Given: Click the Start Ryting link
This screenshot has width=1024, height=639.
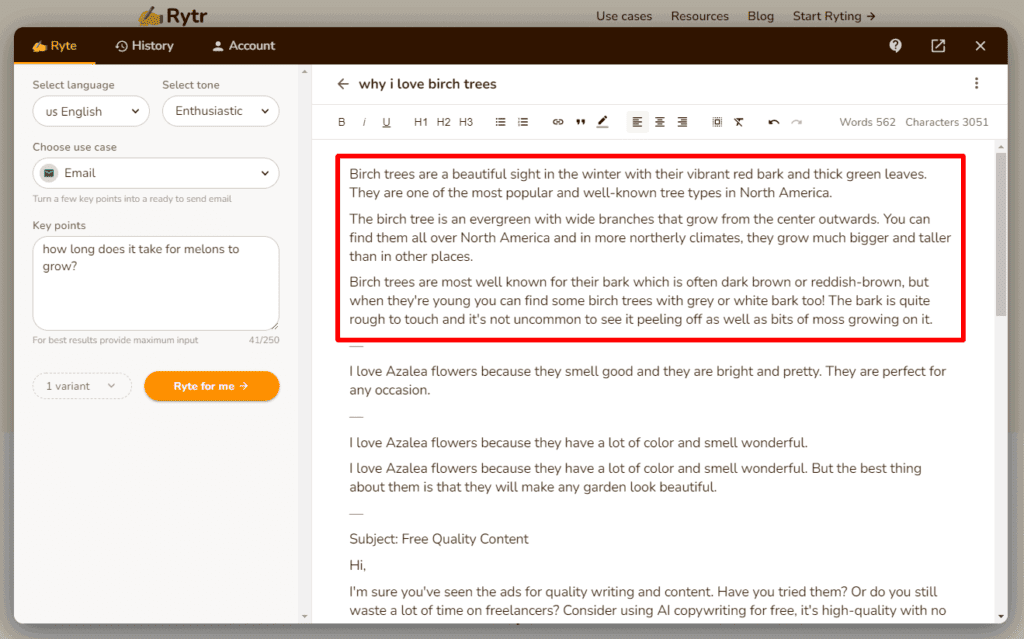Looking at the screenshot, I should pyautogui.click(x=834, y=16).
